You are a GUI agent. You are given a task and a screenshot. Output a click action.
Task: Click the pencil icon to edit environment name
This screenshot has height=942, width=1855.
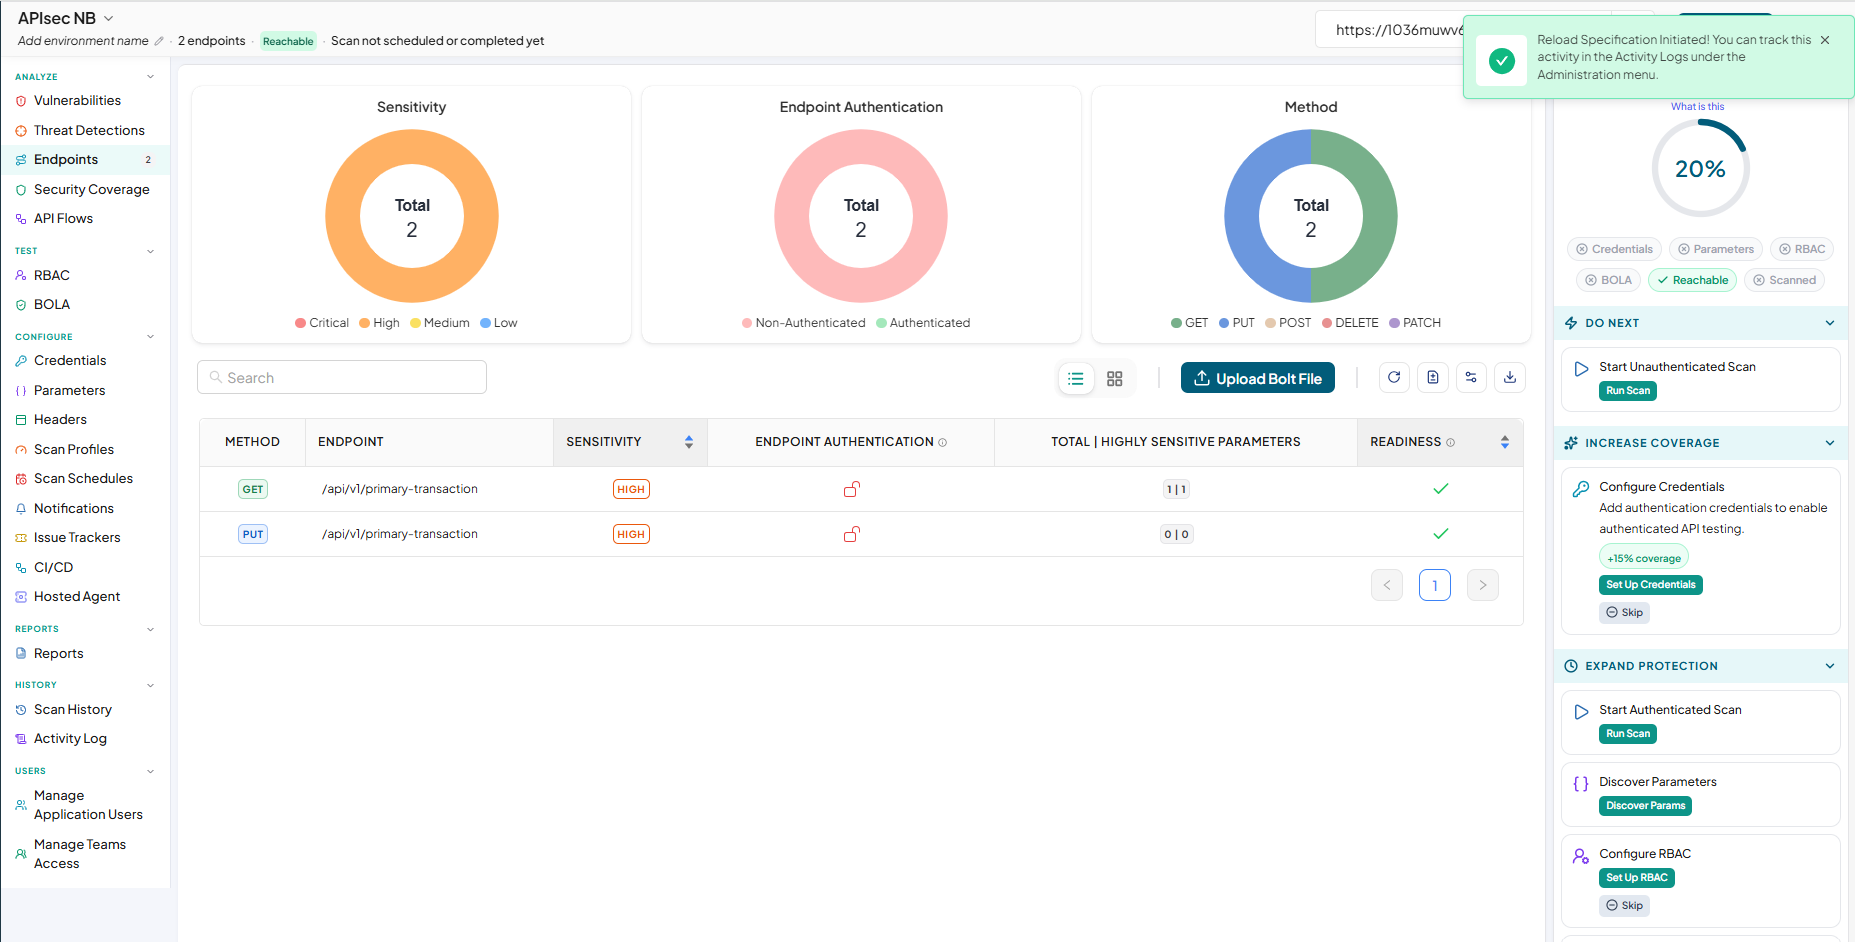point(159,41)
